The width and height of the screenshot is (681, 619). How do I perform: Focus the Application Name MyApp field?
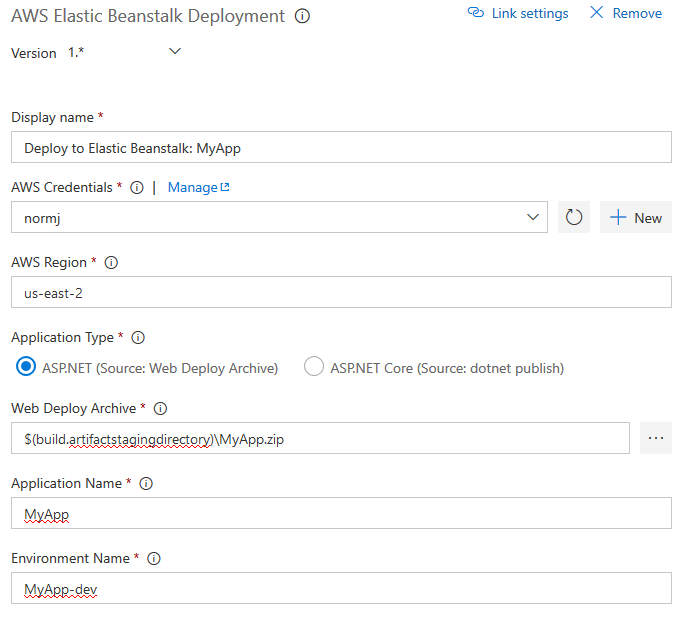coord(341,513)
